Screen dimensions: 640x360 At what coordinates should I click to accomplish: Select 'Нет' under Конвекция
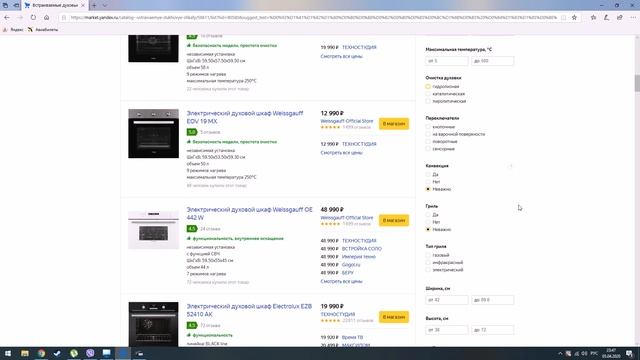[428, 182]
